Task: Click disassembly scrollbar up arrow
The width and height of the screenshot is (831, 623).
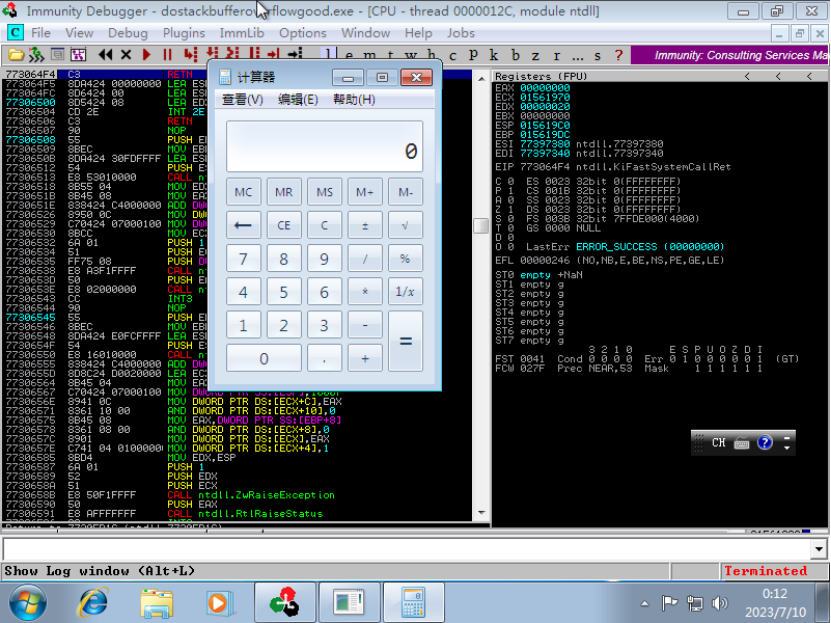Action: click(x=481, y=79)
